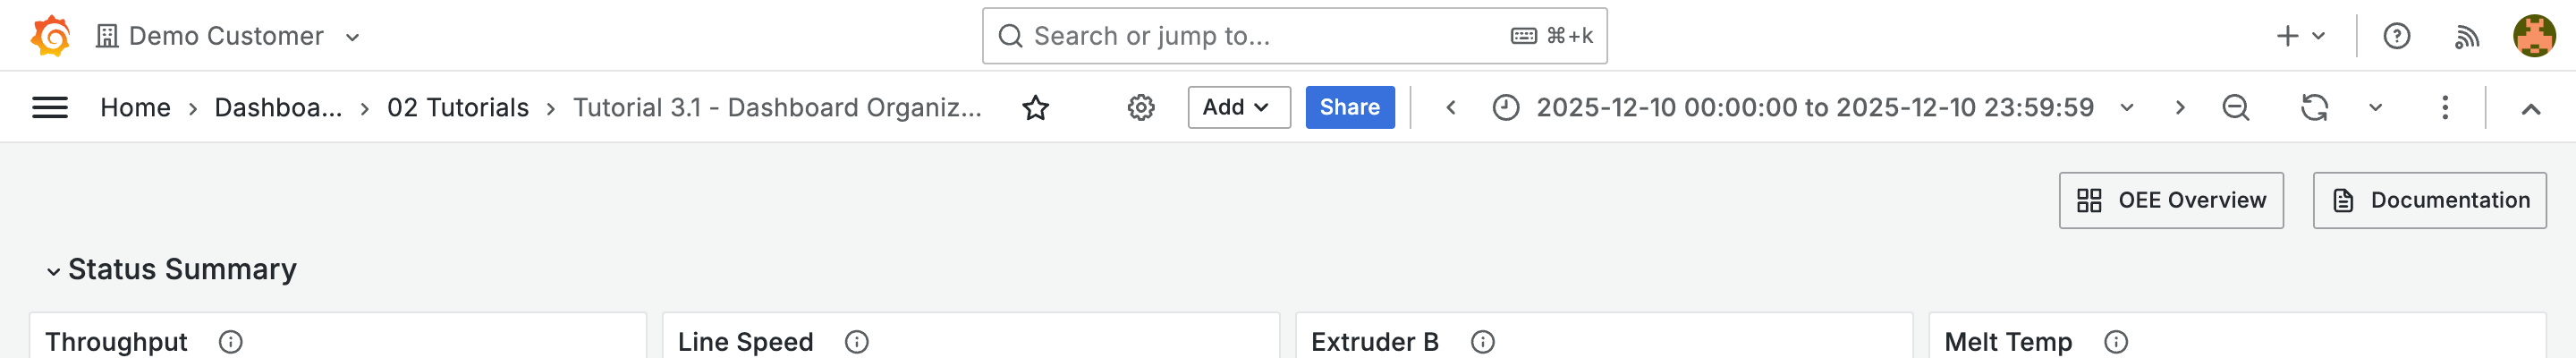Open the user profile avatar
This screenshot has width=2576, height=358.
tap(2533, 36)
